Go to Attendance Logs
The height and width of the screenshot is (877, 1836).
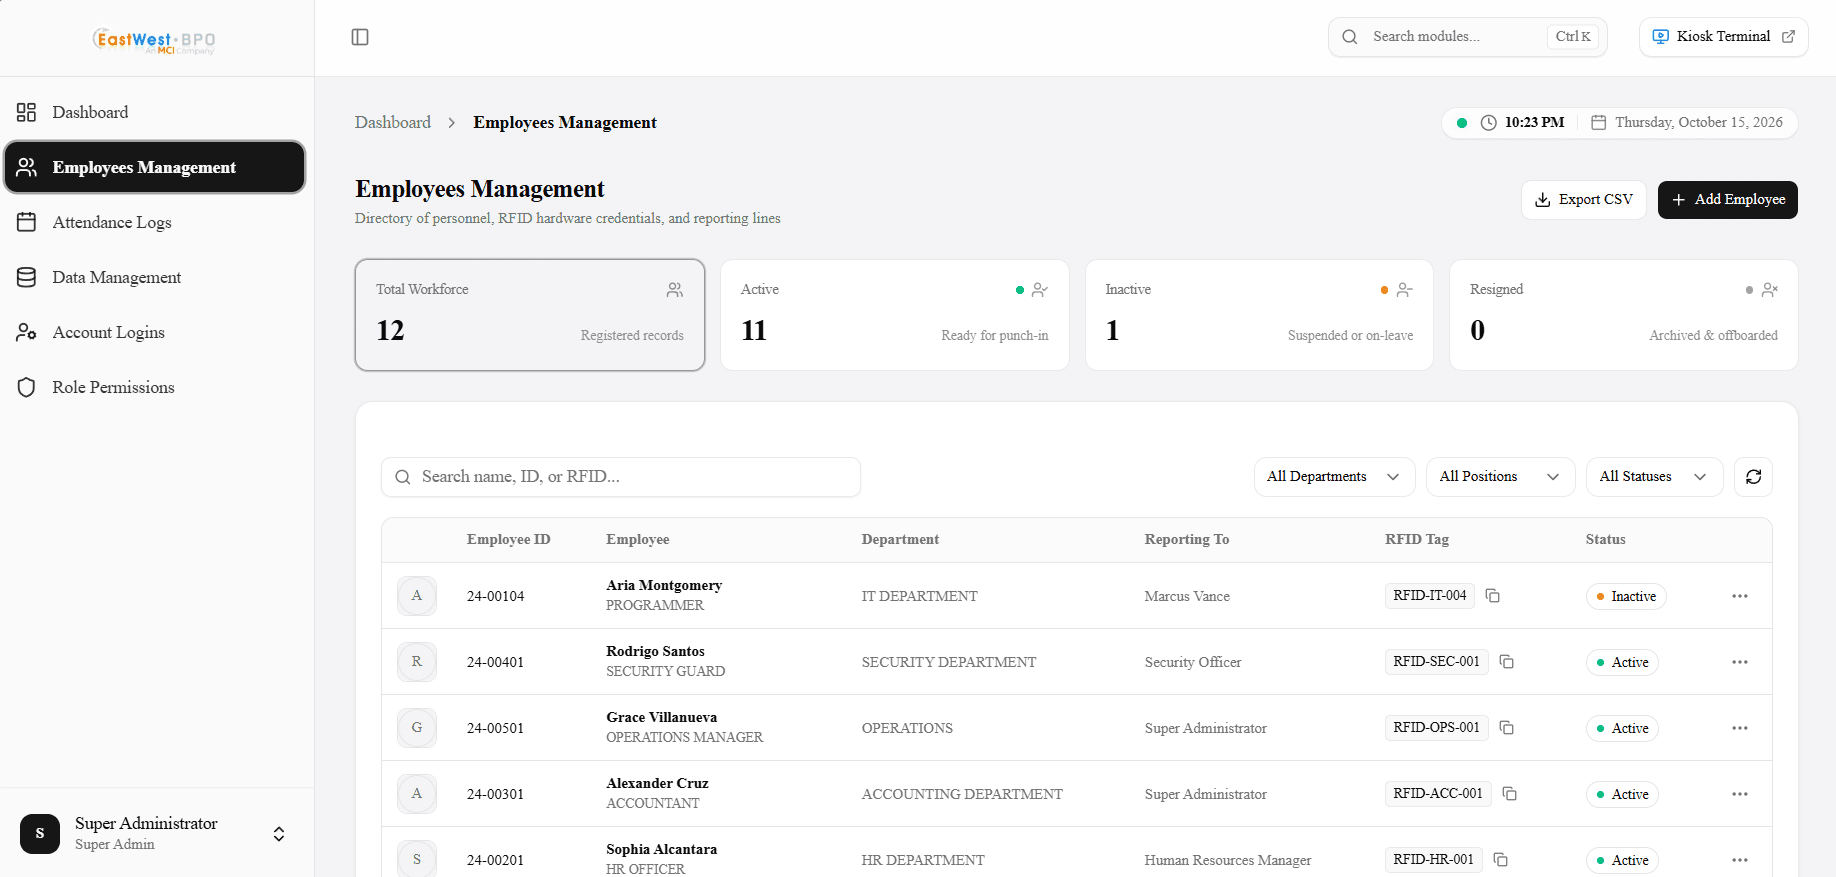[155, 222]
